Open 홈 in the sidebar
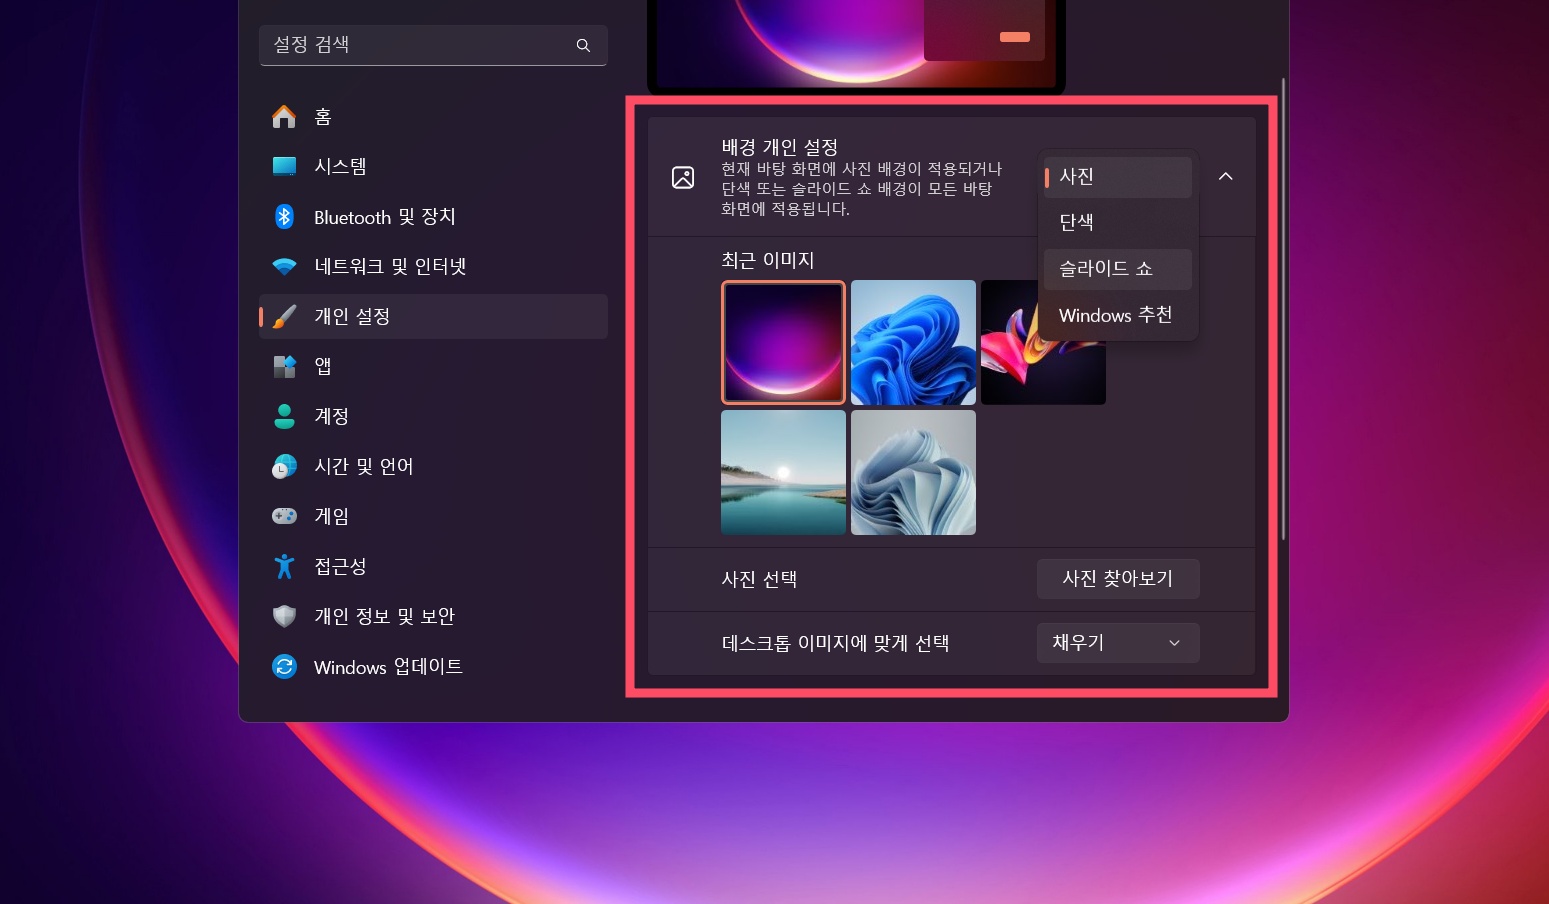1549x904 pixels. [433, 117]
